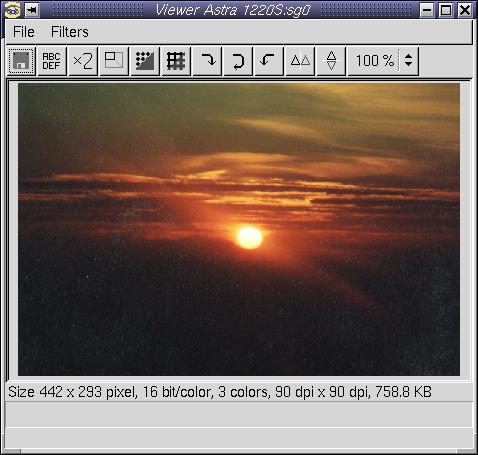478x455 pixels.
Task: Click the image size status bar text
Action: 220,392
